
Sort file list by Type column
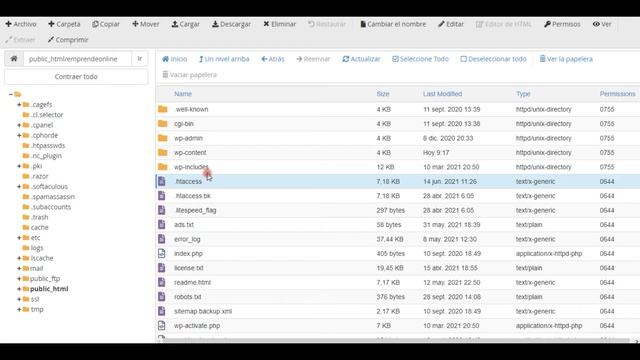(x=523, y=94)
